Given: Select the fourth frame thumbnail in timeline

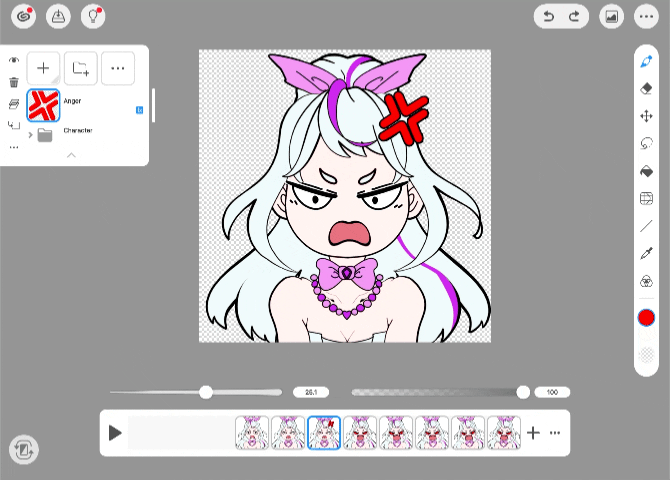Looking at the screenshot, I should pos(360,433).
